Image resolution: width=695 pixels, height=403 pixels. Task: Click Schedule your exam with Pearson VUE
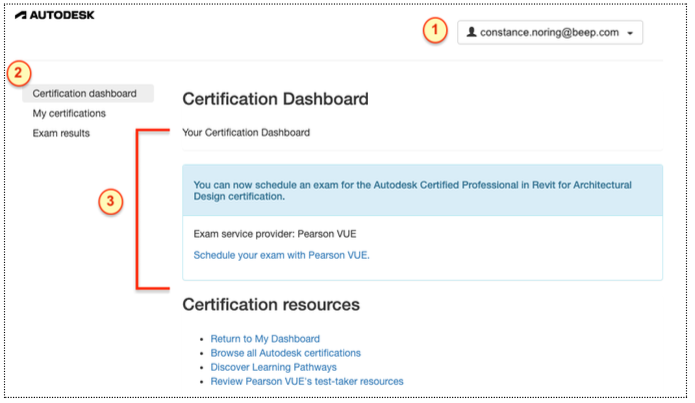pos(281,255)
